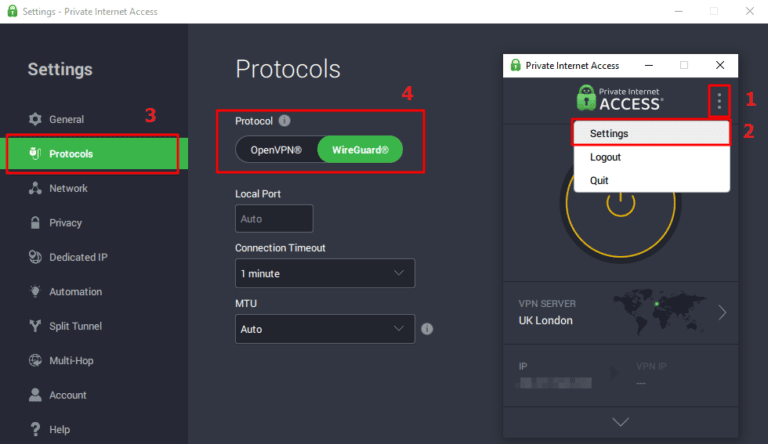
Task: Close the PIA client window
Action: (x=720, y=65)
